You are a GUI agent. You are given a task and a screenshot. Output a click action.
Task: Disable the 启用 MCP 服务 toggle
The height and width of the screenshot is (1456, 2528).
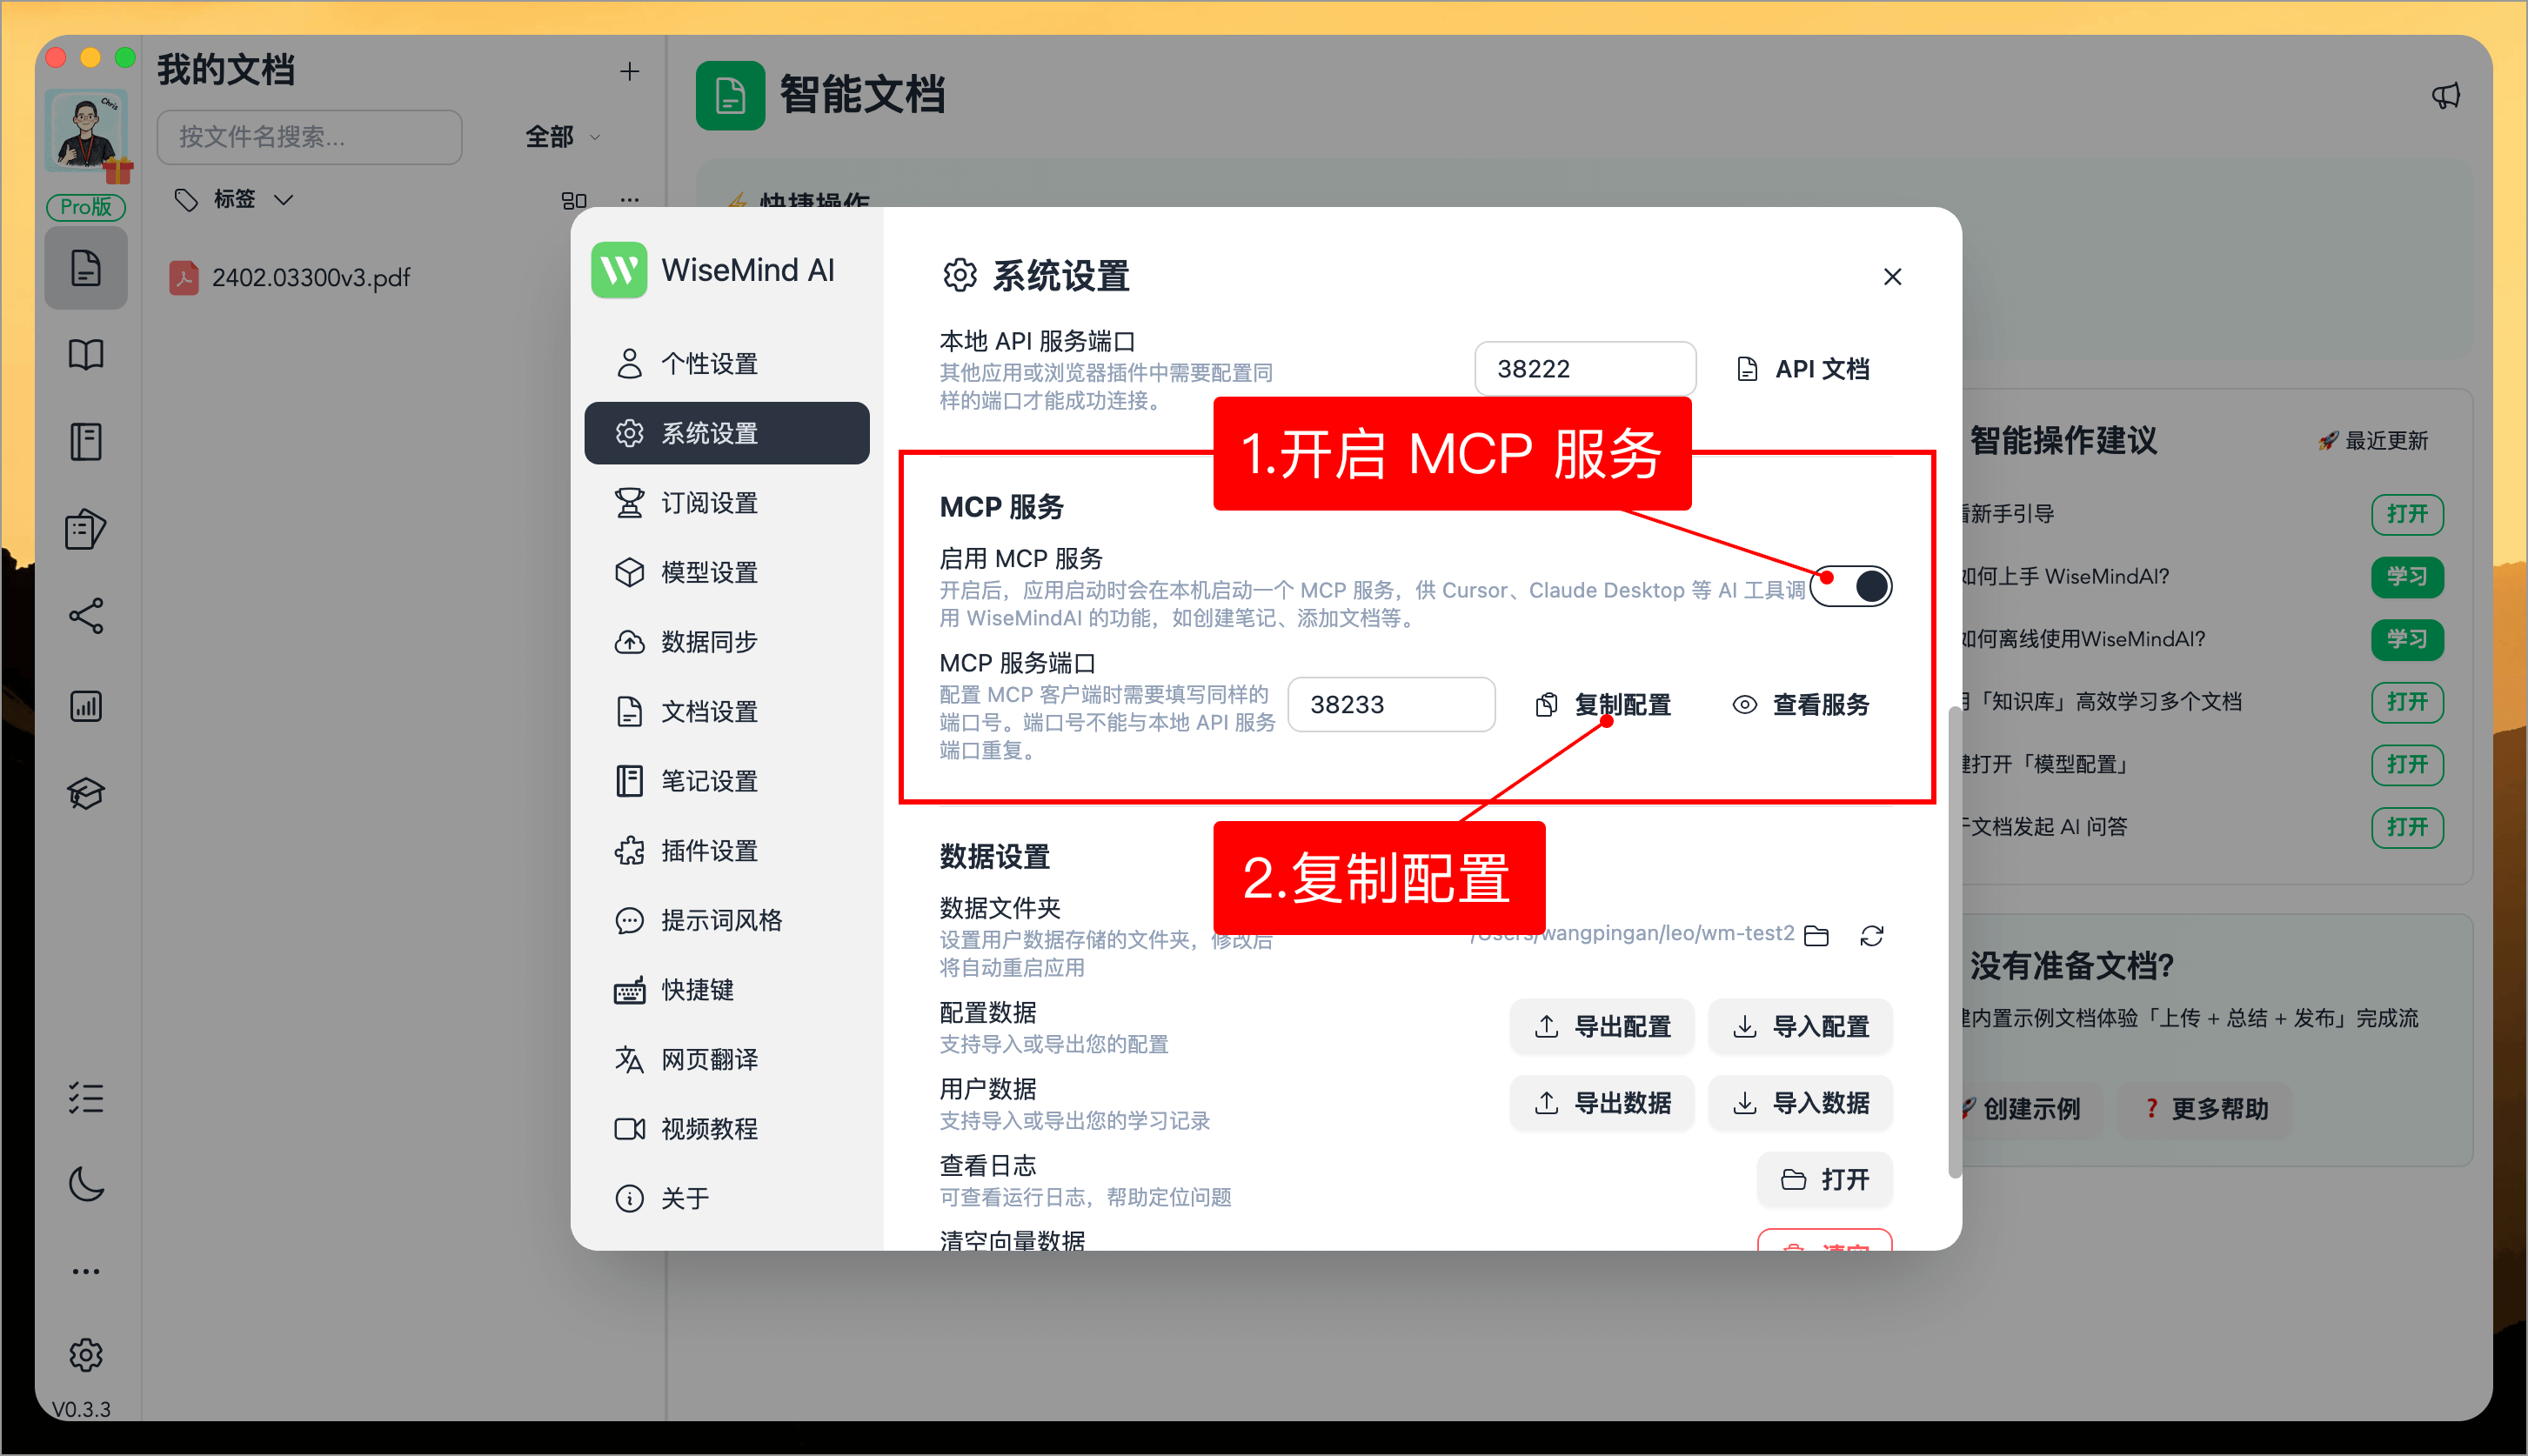(1851, 586)
